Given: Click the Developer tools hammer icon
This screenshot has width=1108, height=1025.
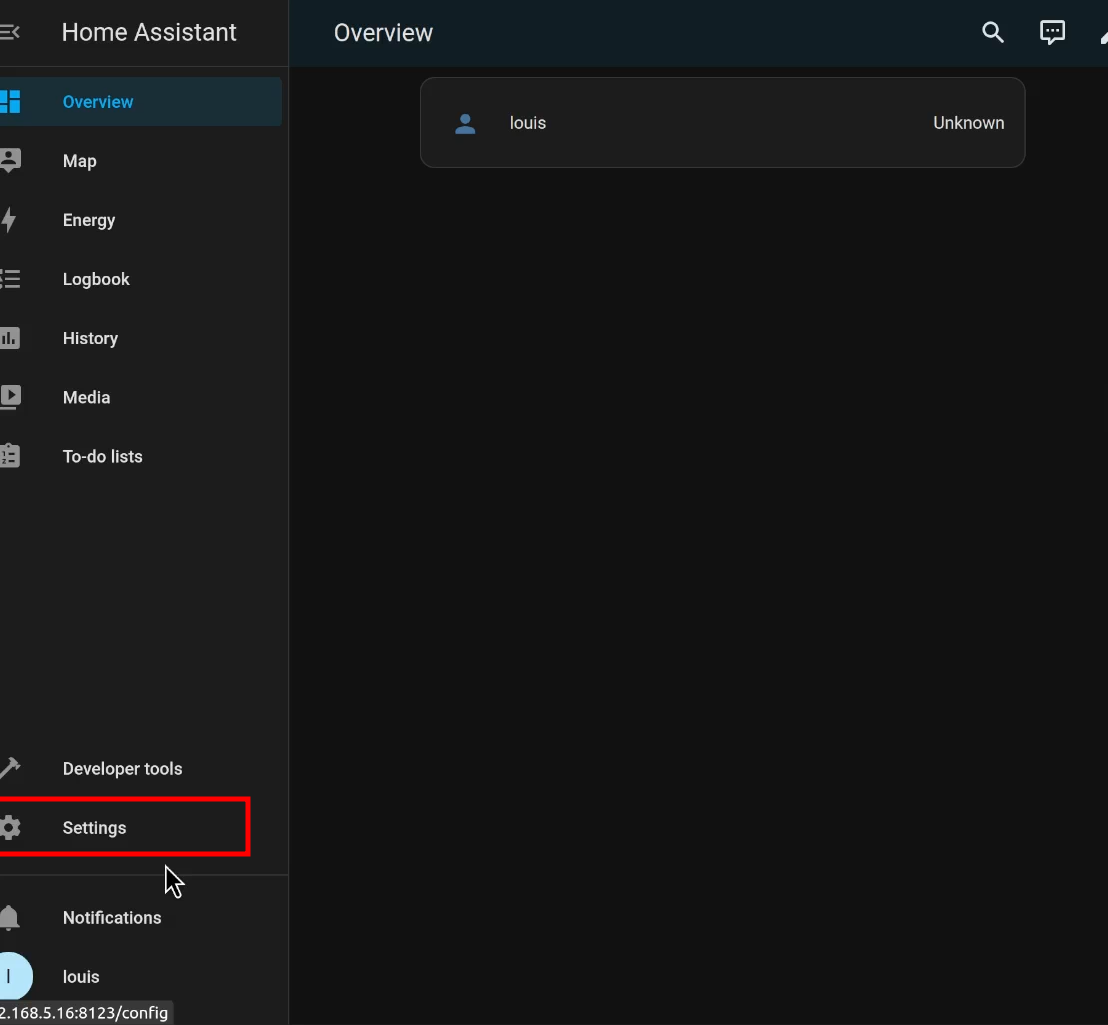Looking at the screenshot, I should click(x=10, y=768).
